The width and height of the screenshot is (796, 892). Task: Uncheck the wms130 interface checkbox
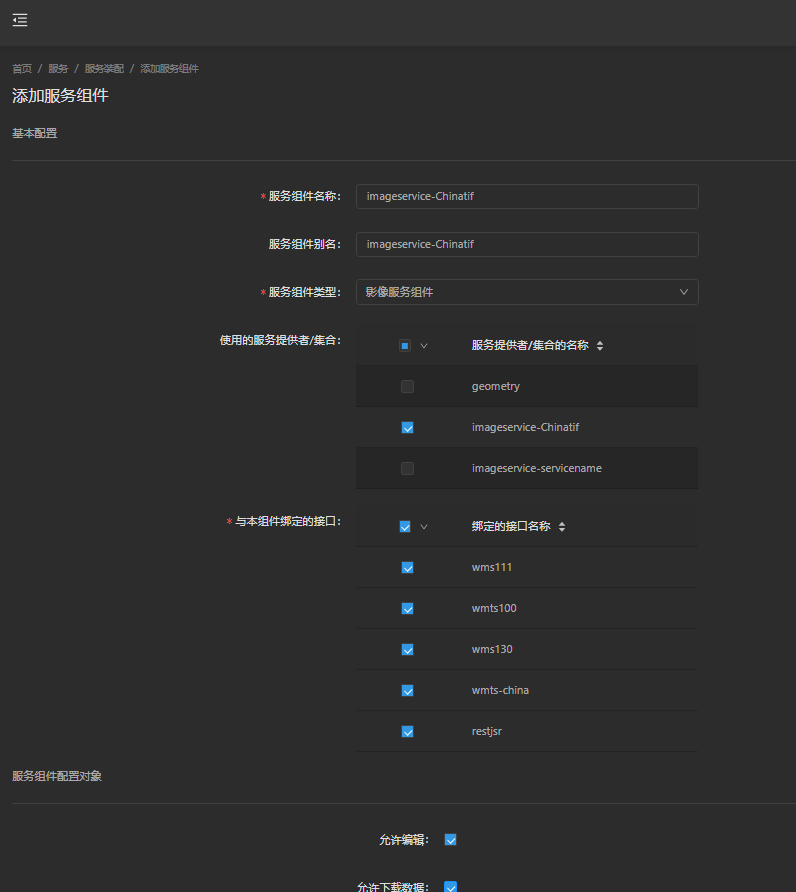click(407, 650)
